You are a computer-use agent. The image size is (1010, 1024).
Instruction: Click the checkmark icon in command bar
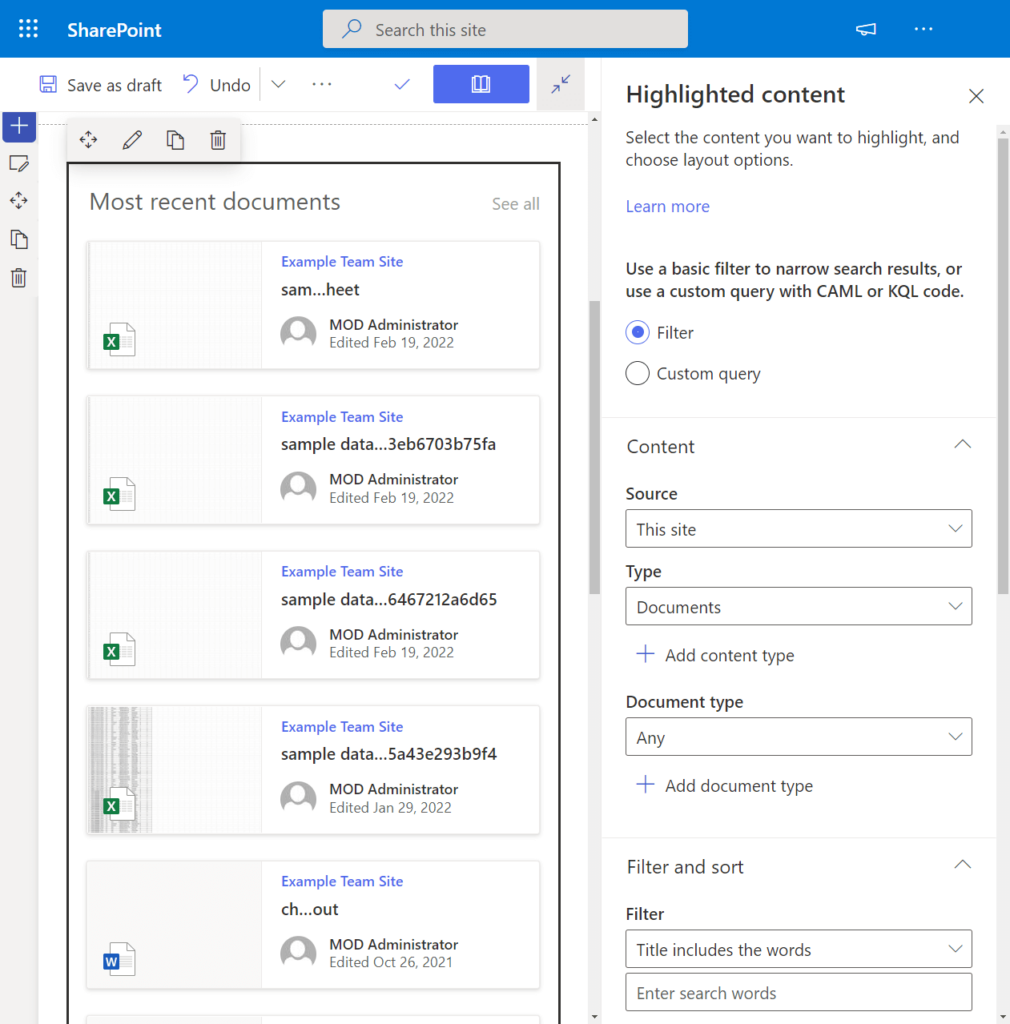click(x=402, y=84)
